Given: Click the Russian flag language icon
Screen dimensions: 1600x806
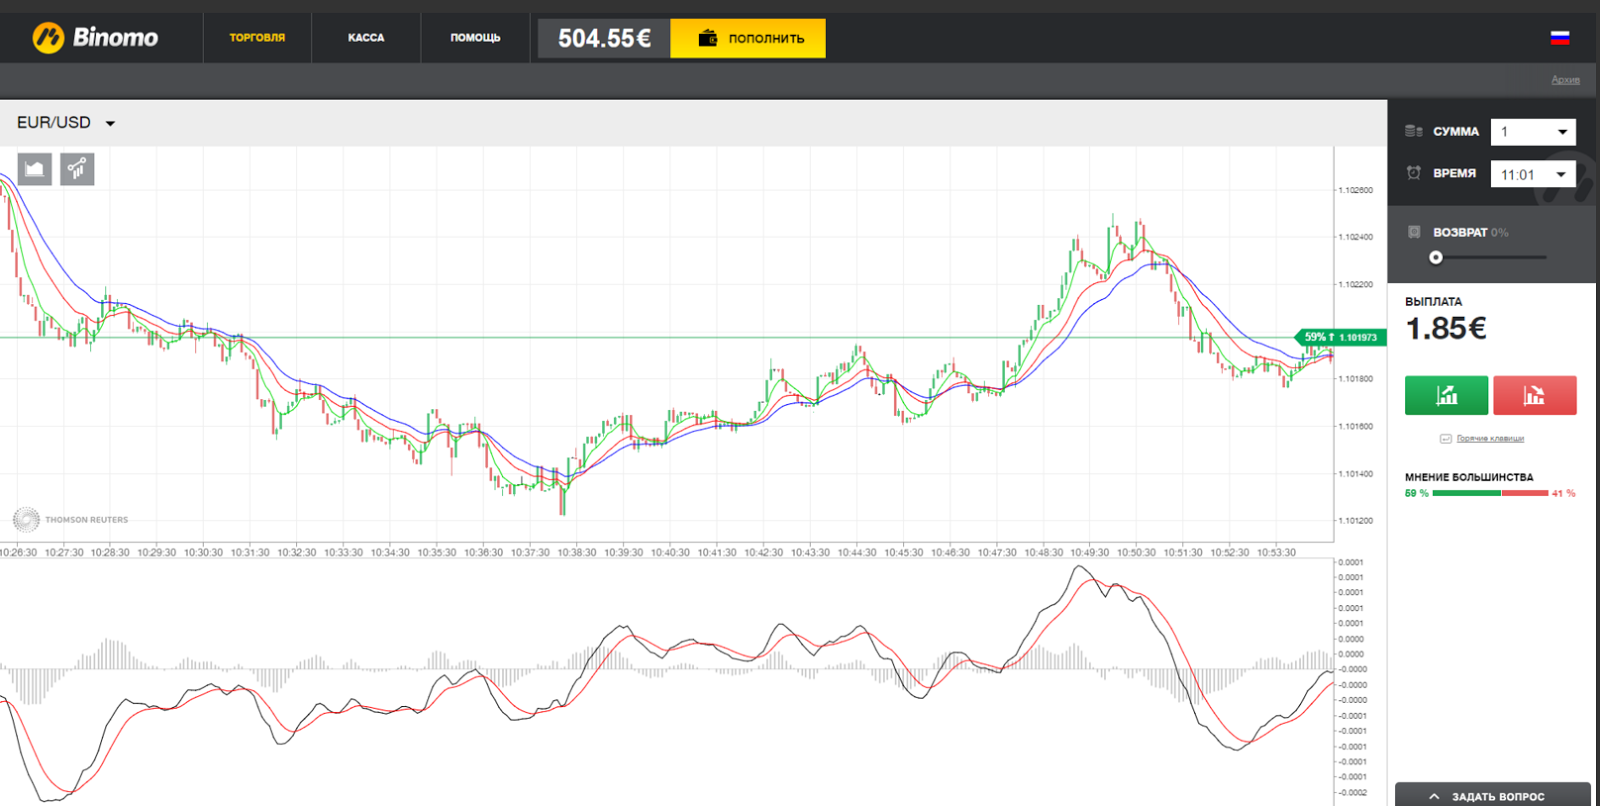Looking at the screenshot, I should pyautogui.click(x=1560, y=38).
